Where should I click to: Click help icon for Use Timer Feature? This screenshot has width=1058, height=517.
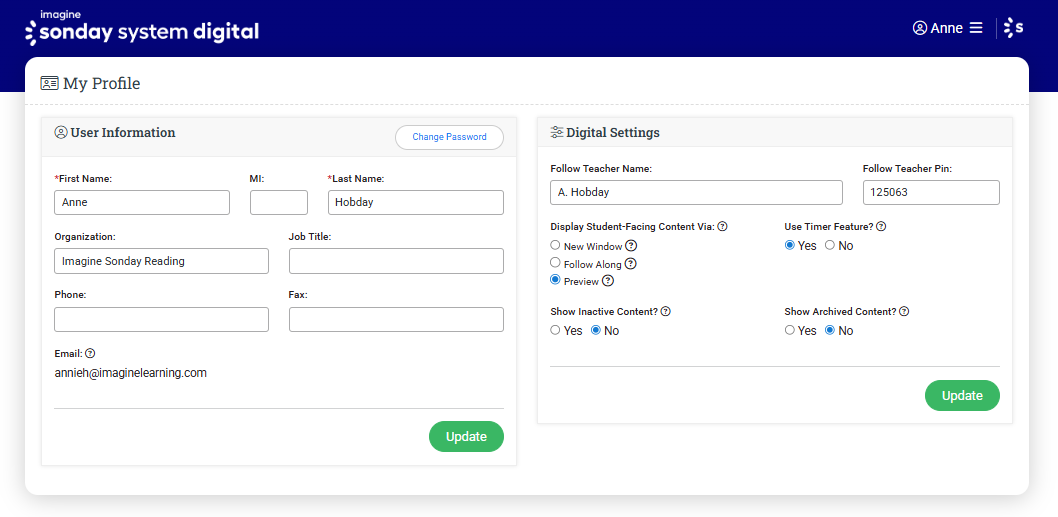tap(881, 227)
